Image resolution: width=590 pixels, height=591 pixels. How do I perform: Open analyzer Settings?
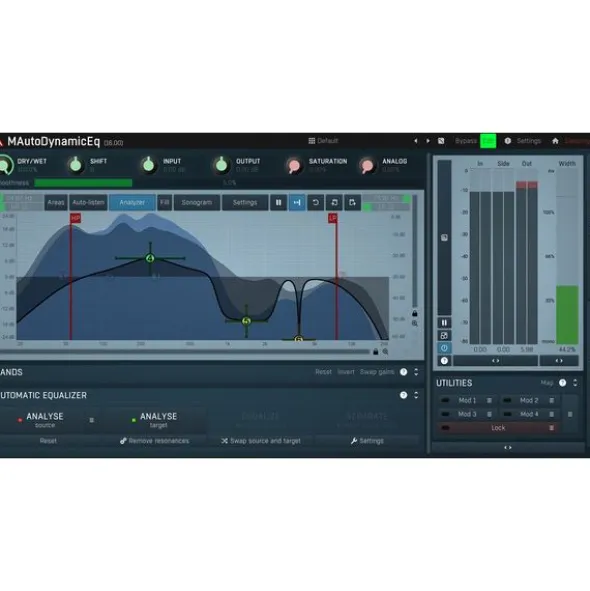[x=245, y=202]
